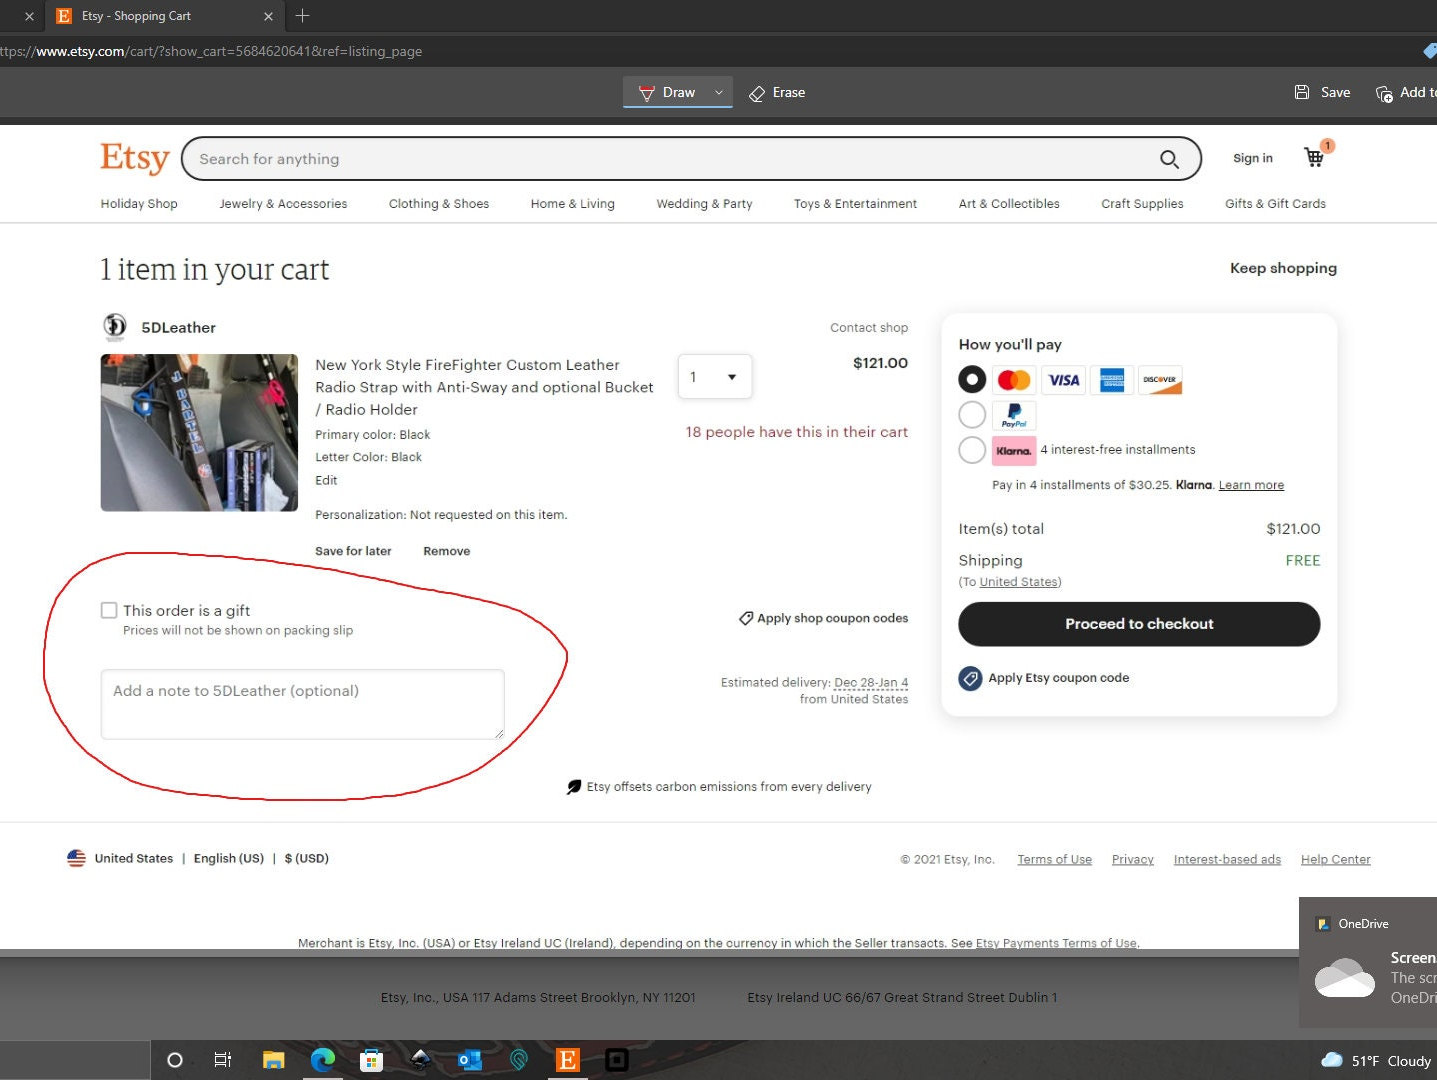Open Help Center link
Screen dimensions: 1437x1080
(x=1335, y=860)
